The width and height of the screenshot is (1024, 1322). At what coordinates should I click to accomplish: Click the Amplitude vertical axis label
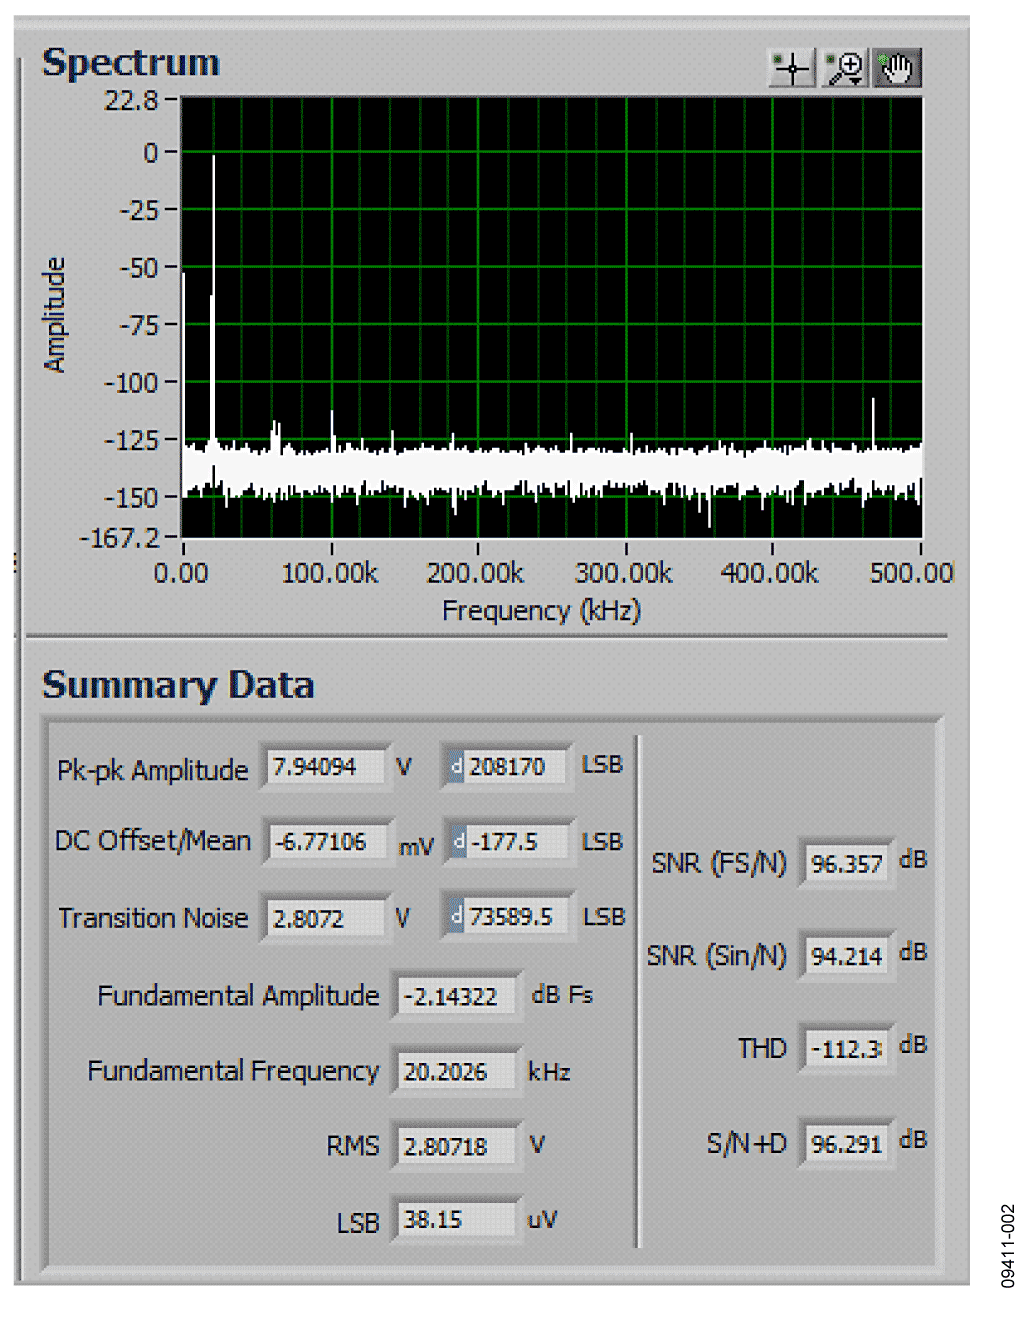click(54, 315)
